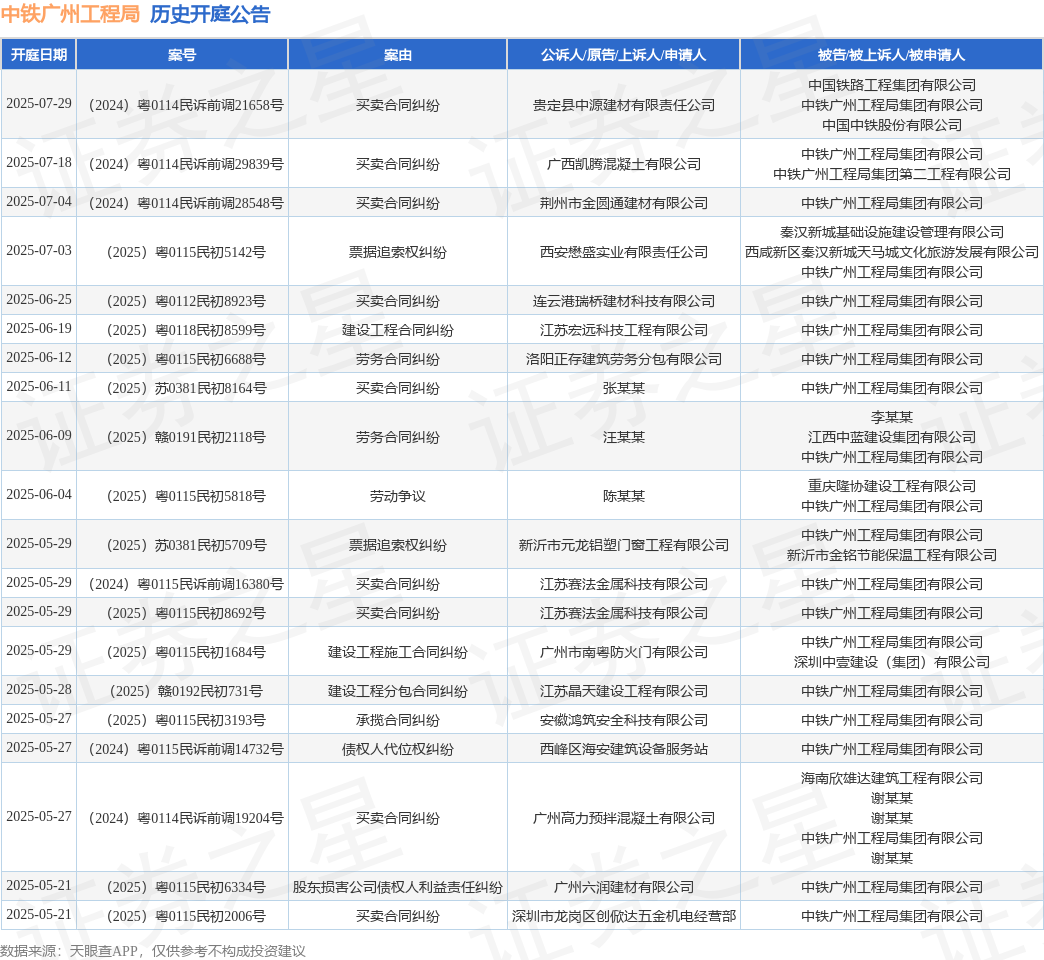Click the 数据来源 天眼查APP footer note
This screenshot has height=960, width=1044.
tap(152, 951)
